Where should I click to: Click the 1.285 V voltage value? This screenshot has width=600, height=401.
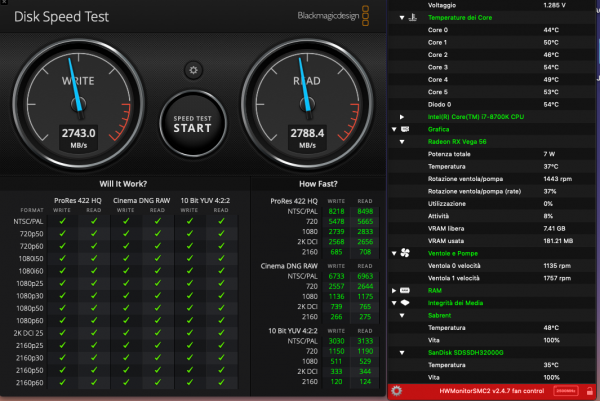pos(554,5)
